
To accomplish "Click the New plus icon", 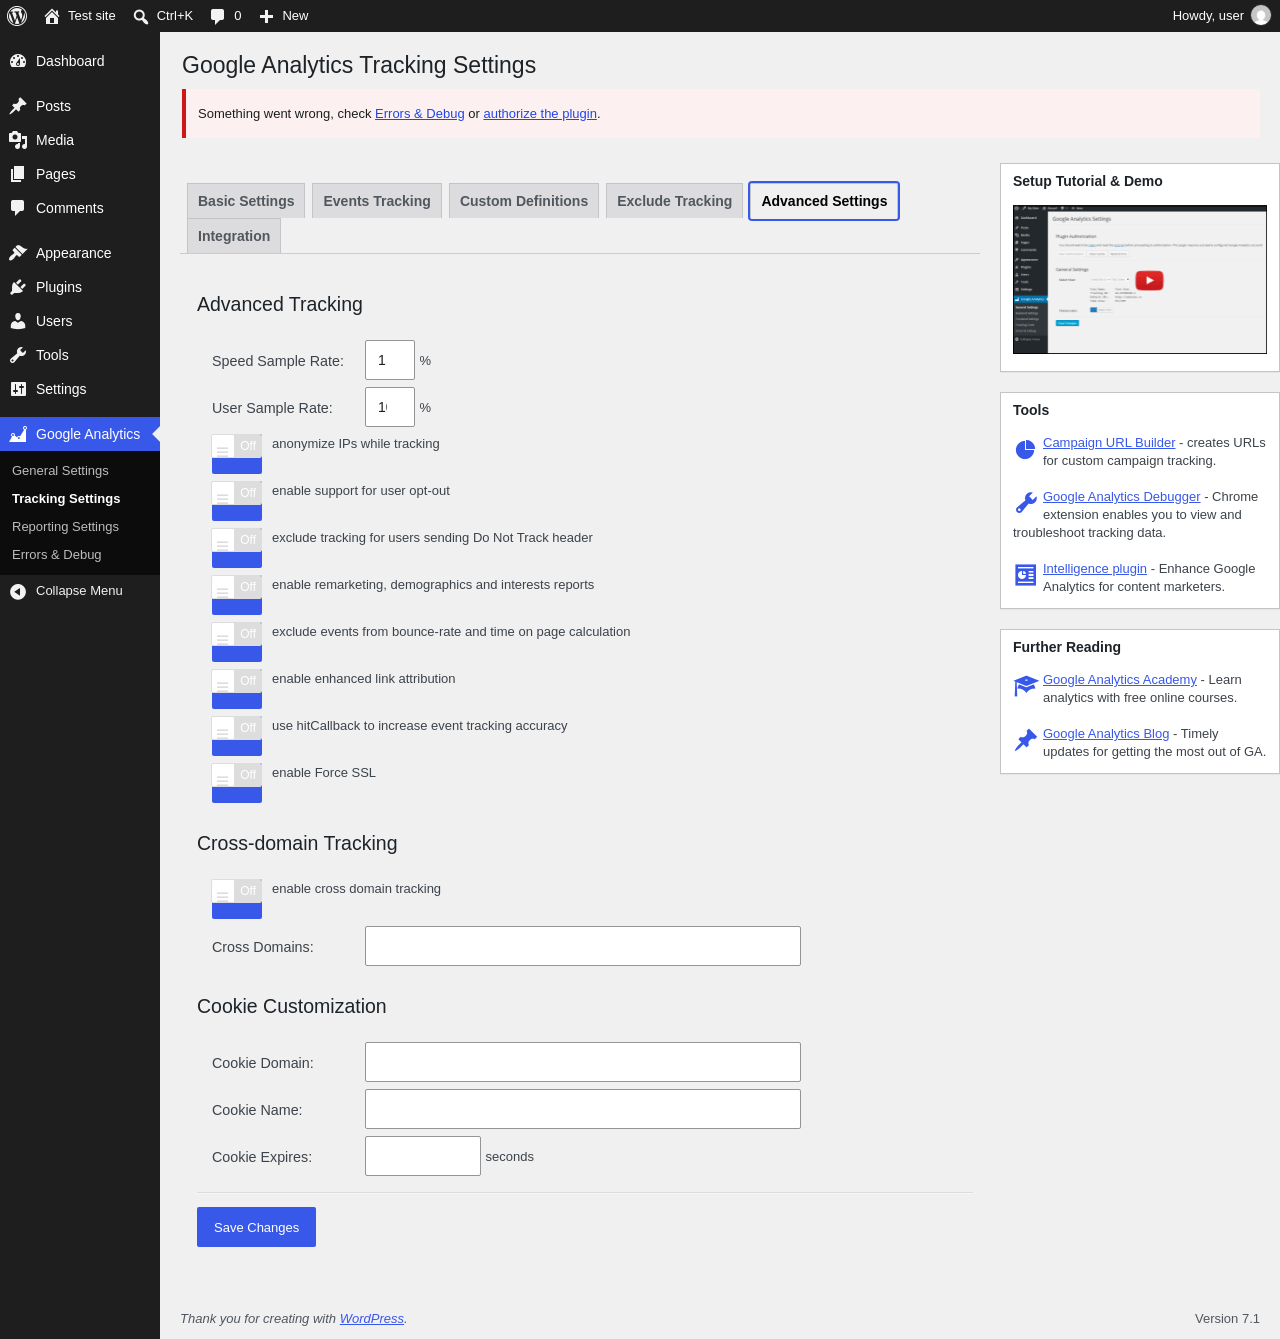I will pos(266,16).
